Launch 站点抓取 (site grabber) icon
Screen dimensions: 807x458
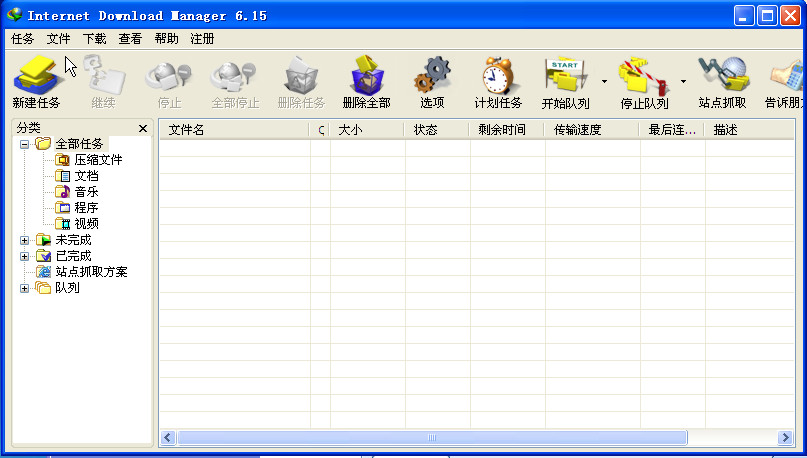pos(723,81)
